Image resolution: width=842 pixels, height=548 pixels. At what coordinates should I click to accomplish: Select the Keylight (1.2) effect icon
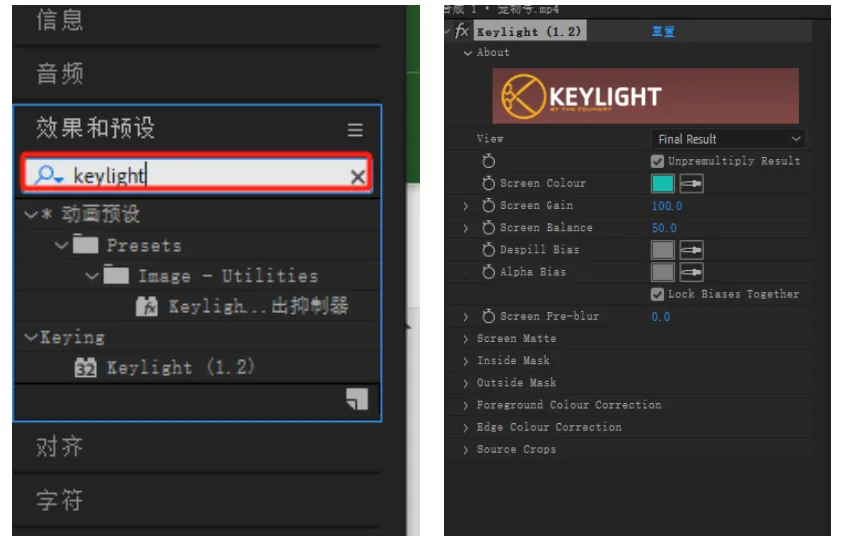(x=85, y=368)
